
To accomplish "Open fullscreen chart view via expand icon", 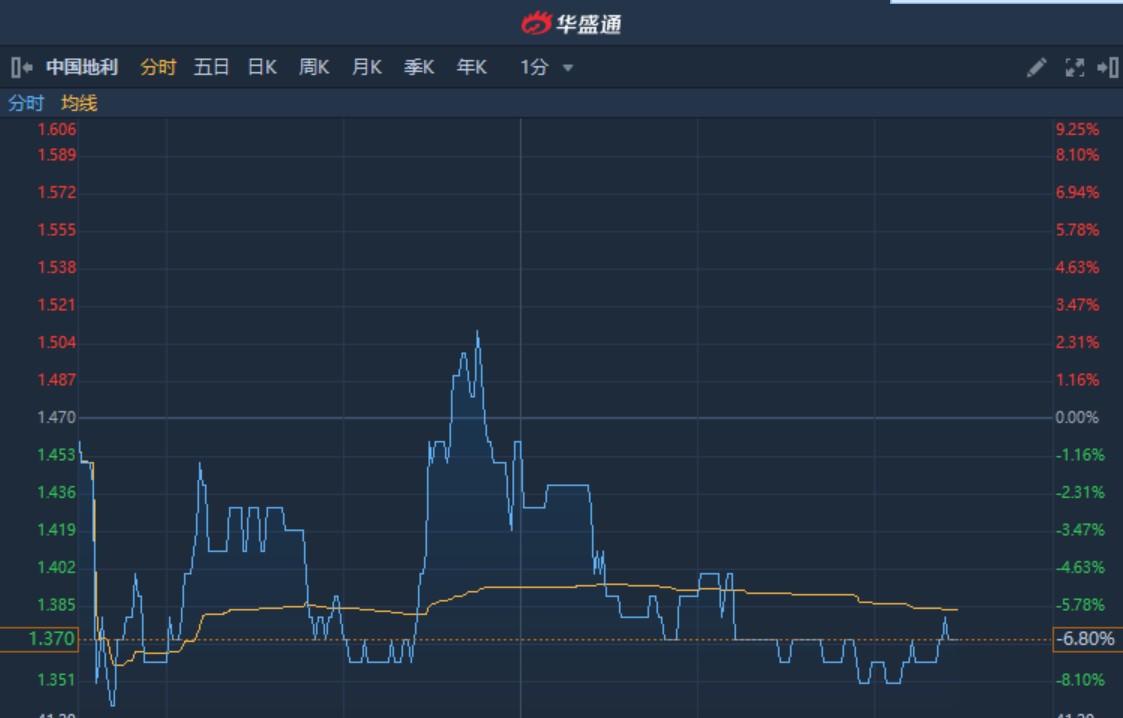I will [x=1073, y=67].
